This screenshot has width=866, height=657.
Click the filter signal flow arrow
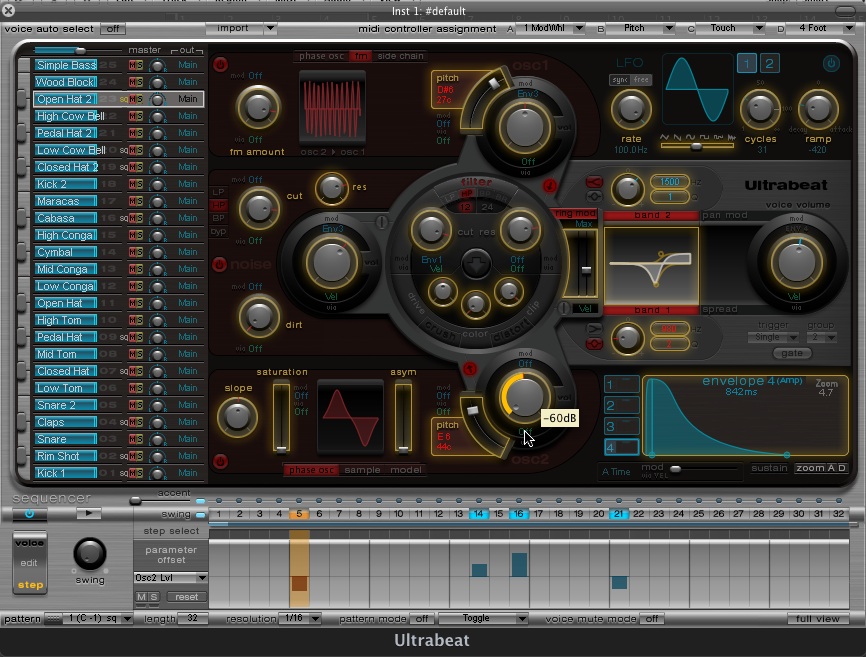(475, 265)
